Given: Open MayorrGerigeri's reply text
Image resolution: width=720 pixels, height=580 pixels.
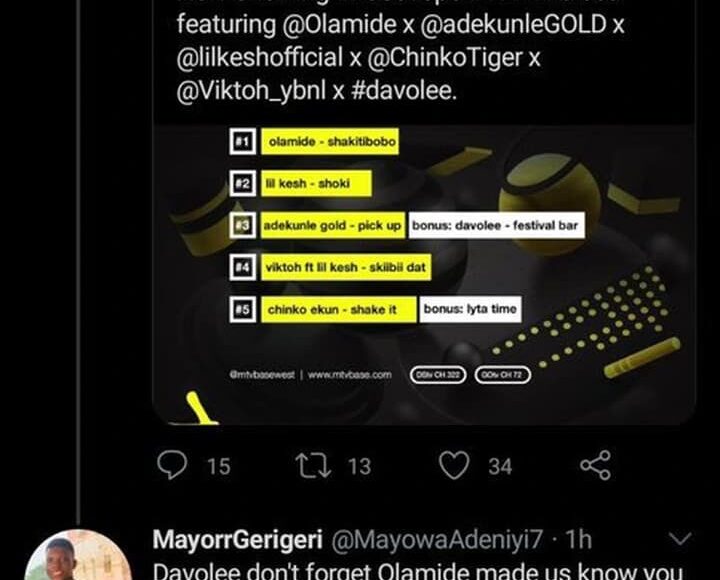Looking at the screenshot, I should click(418, 571).
